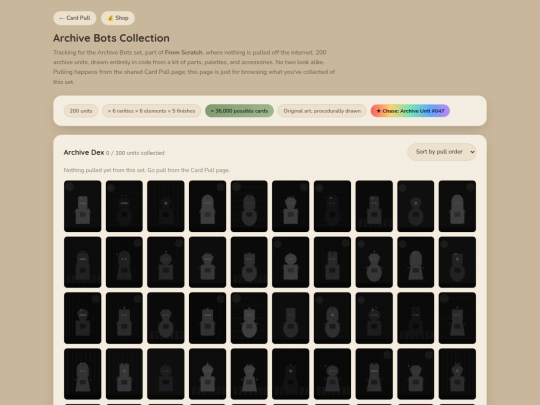The image size is (540, 405).
Task: Select seventh locked card in second row
Action: pos(332,262)
